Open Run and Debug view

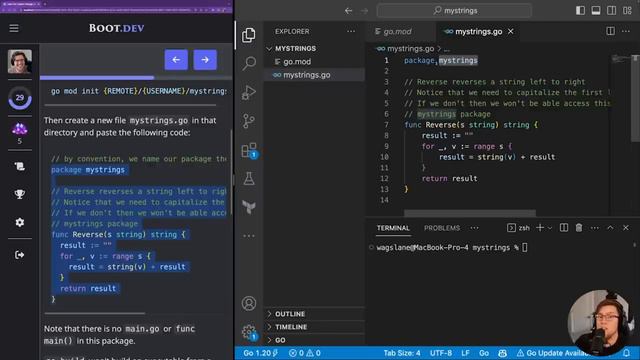(x=249, y=92)
